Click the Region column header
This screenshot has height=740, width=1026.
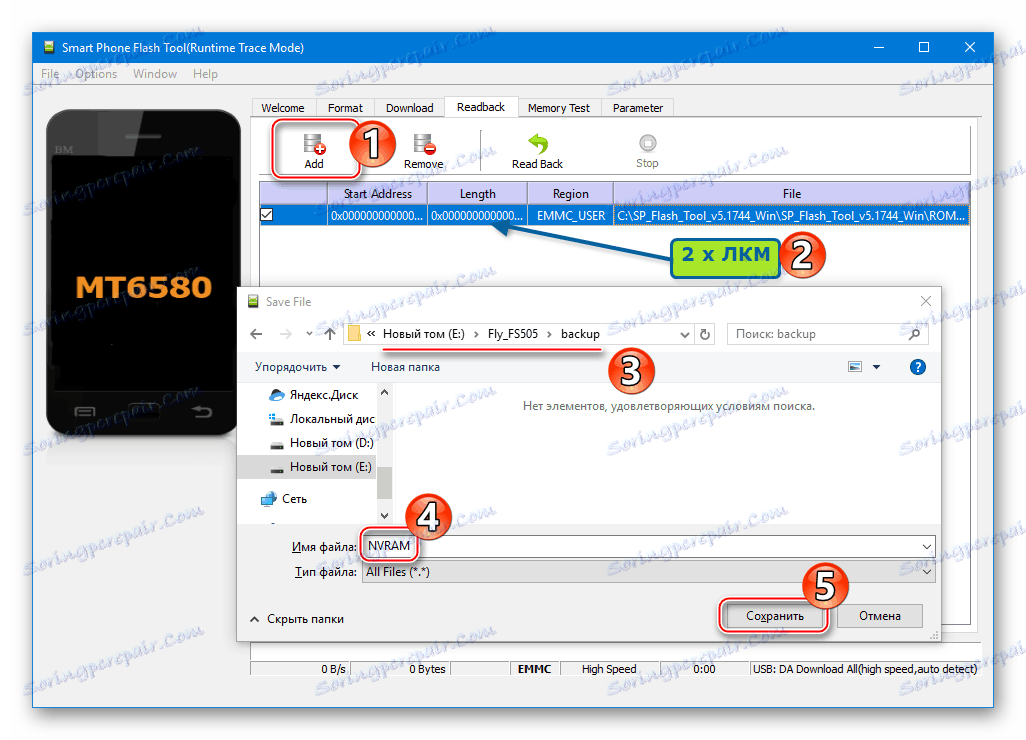coord(571,194)
